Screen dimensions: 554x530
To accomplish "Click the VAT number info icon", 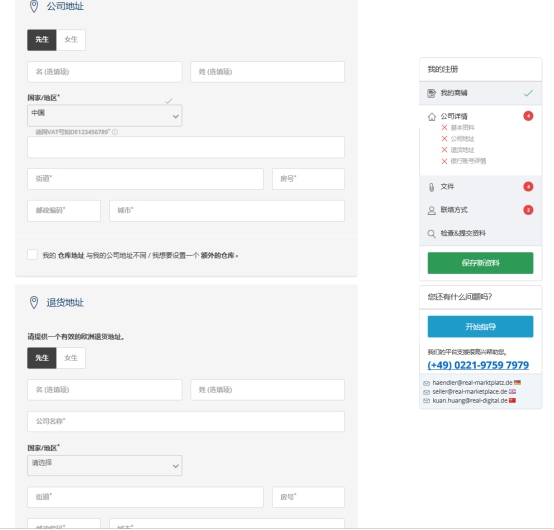I will click(115, 132).
